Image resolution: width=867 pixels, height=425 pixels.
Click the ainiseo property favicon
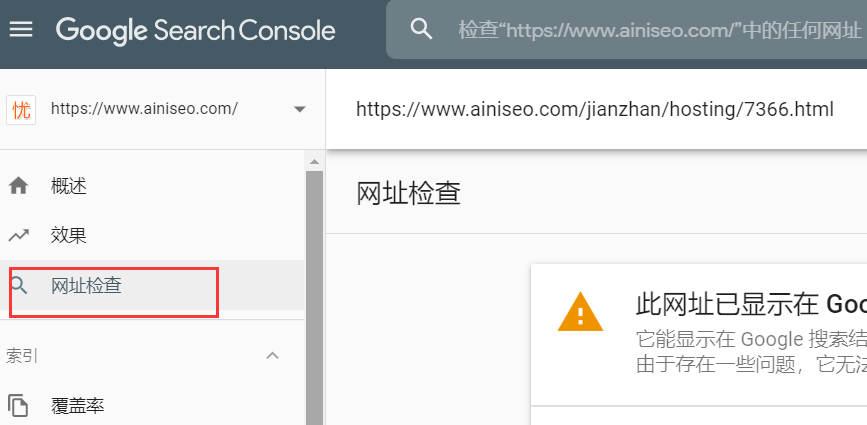[x=21, y=109]
